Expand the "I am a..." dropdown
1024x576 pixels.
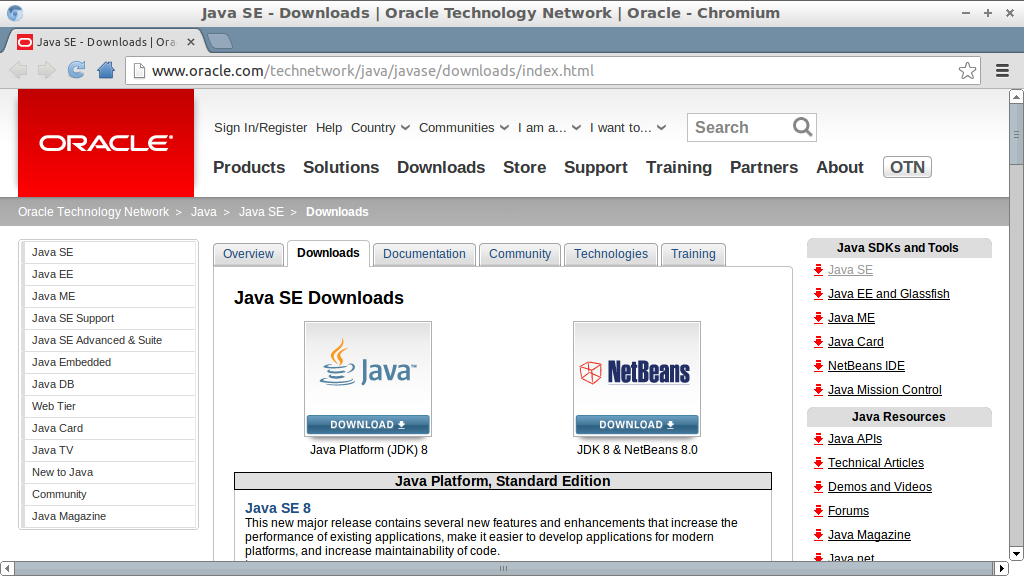click(x=549, y=128)
